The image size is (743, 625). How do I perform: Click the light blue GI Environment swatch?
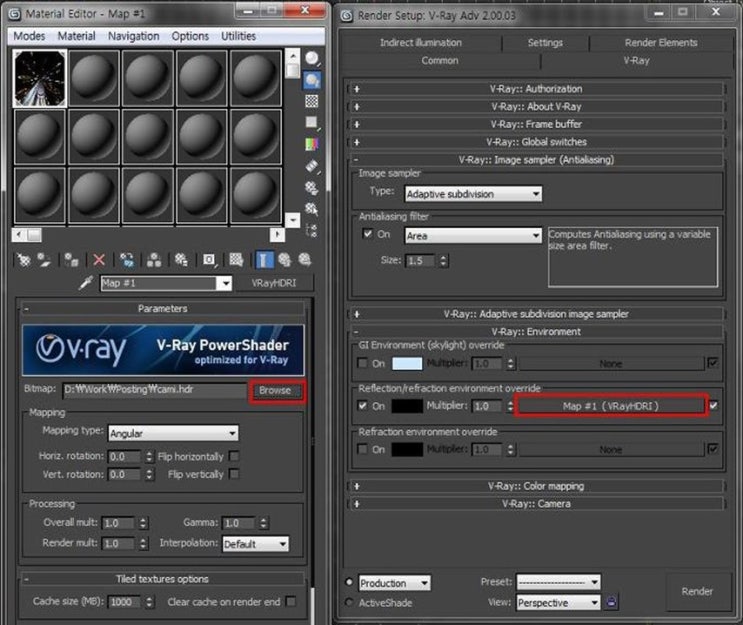pyautogui.click(x=407, y=363)
